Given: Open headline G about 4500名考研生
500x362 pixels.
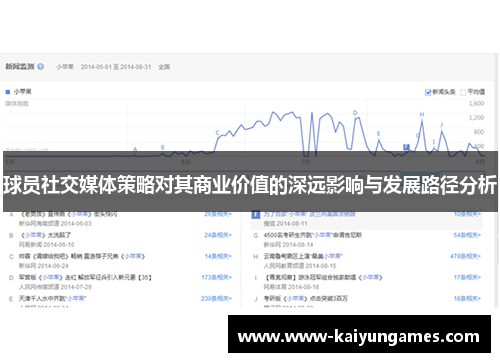Looking at the screenshot, I should click(313, 235).
